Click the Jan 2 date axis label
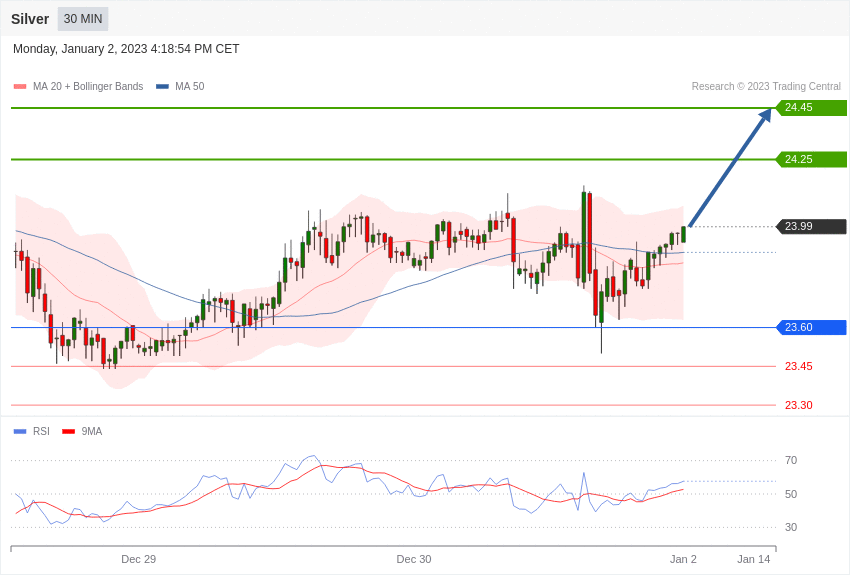The image size is (850, 576). pos(683,559)
